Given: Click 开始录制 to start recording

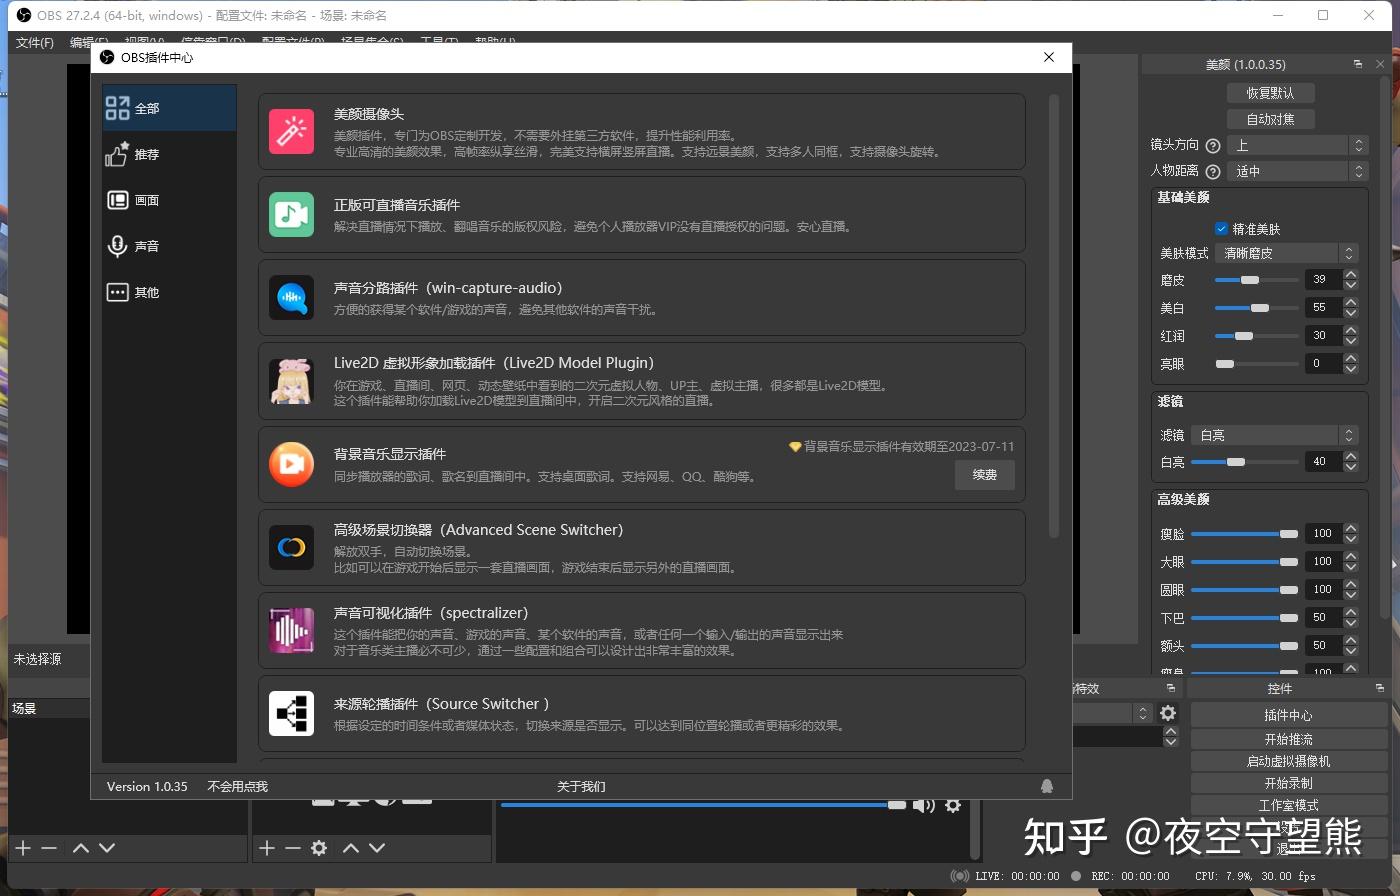Looking at the screenshot, I should coord(1288,783).
